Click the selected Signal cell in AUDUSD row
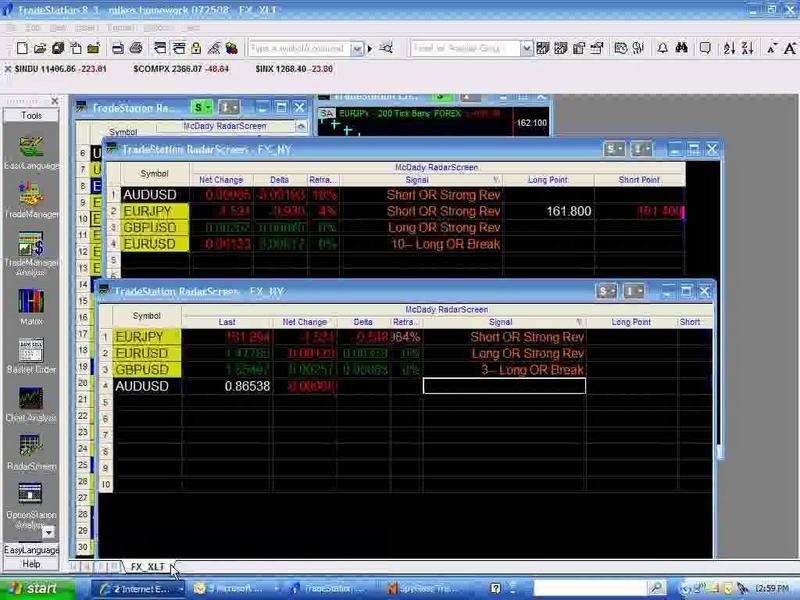The image size is (800, 600). point(505,386)
